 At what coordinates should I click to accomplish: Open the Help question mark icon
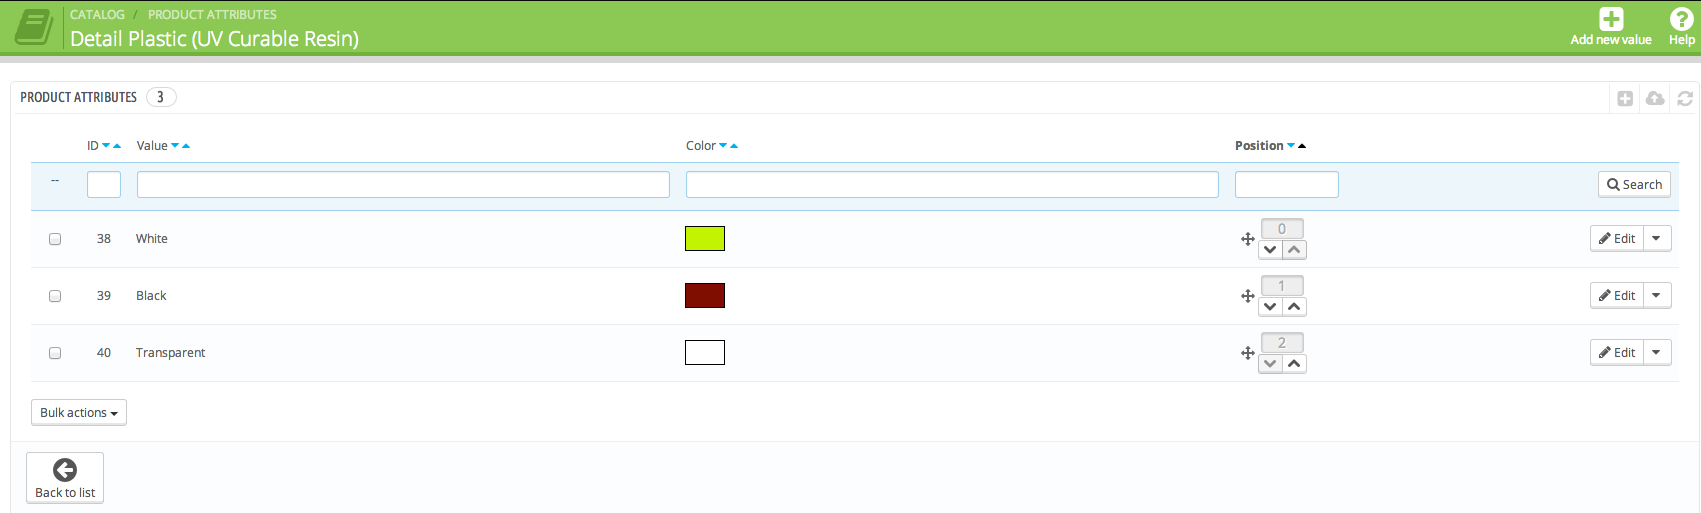(1682, 19)
